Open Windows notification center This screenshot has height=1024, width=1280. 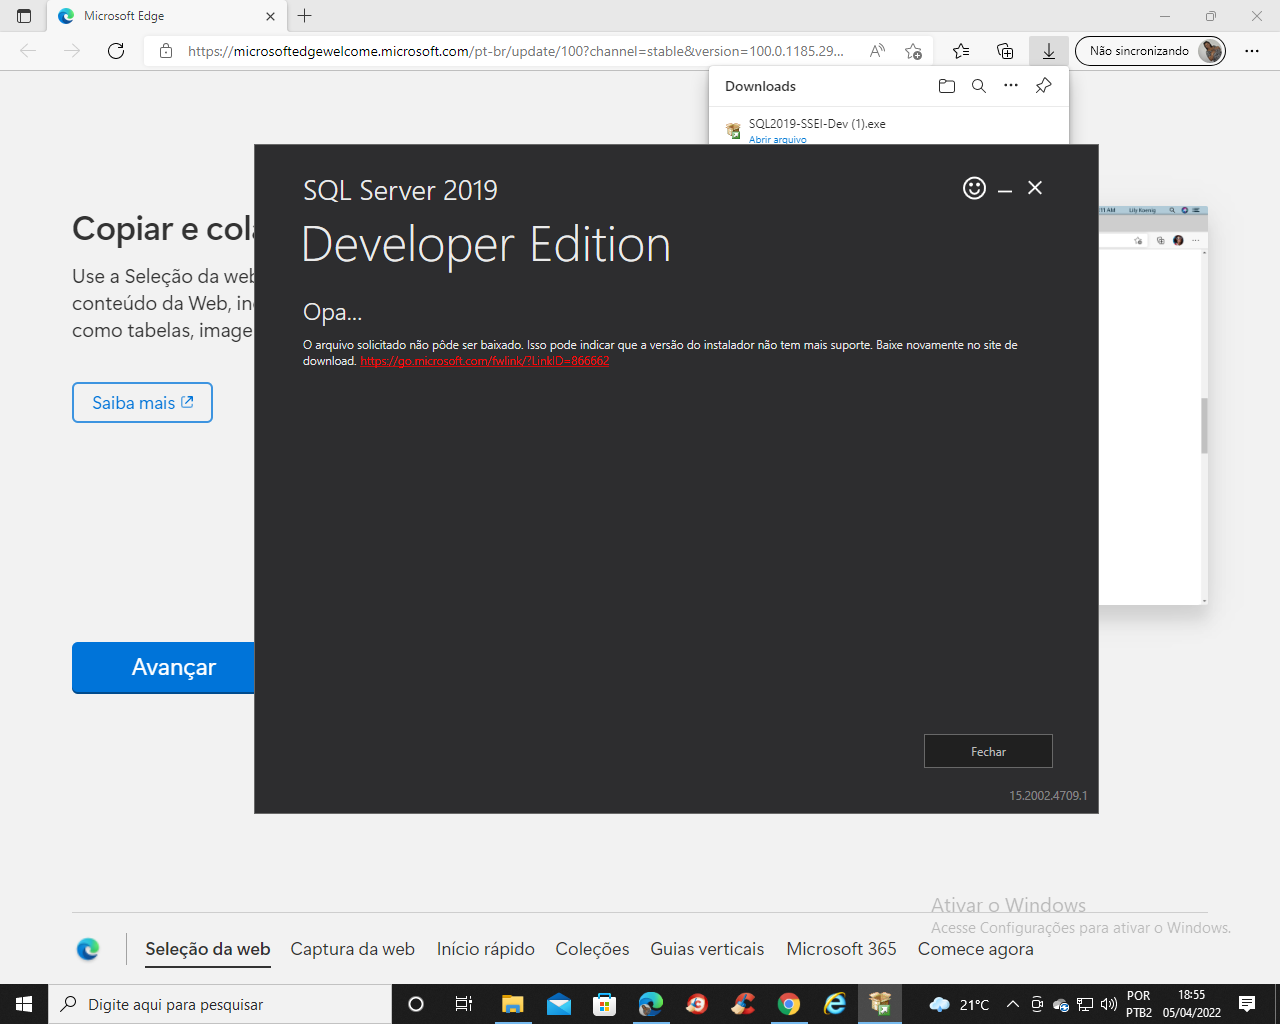click(x=1247, y=1004)
